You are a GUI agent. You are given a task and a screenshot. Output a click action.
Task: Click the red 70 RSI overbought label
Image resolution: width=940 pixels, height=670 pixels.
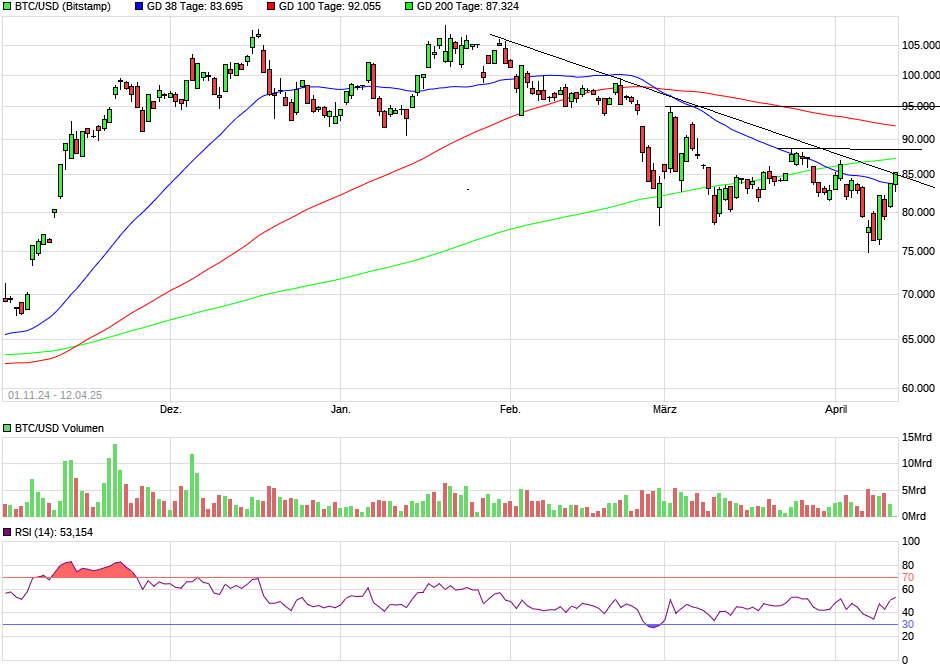[908, 578]
